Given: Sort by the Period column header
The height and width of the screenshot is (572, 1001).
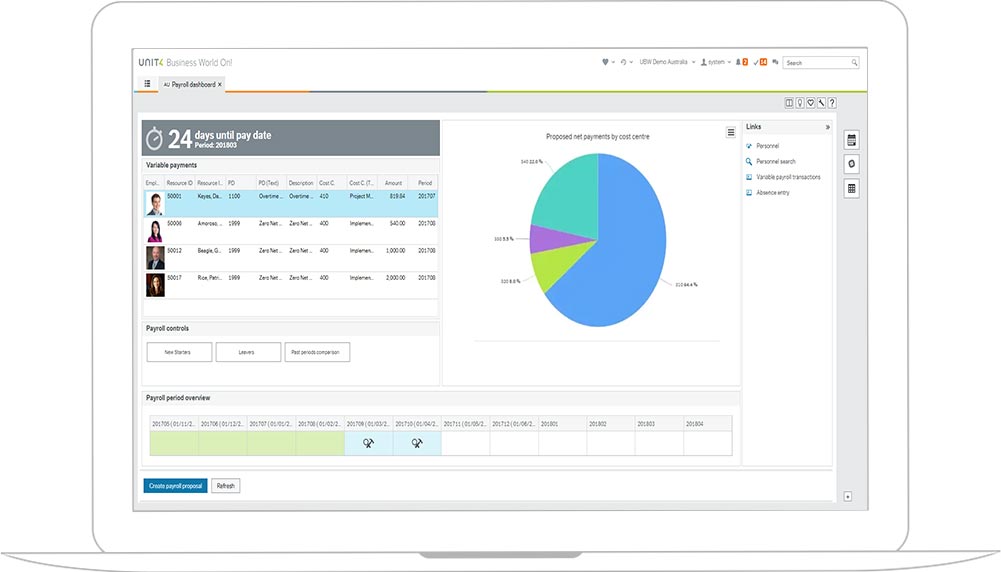Looking at the screenshot, I should pos(425,183).
